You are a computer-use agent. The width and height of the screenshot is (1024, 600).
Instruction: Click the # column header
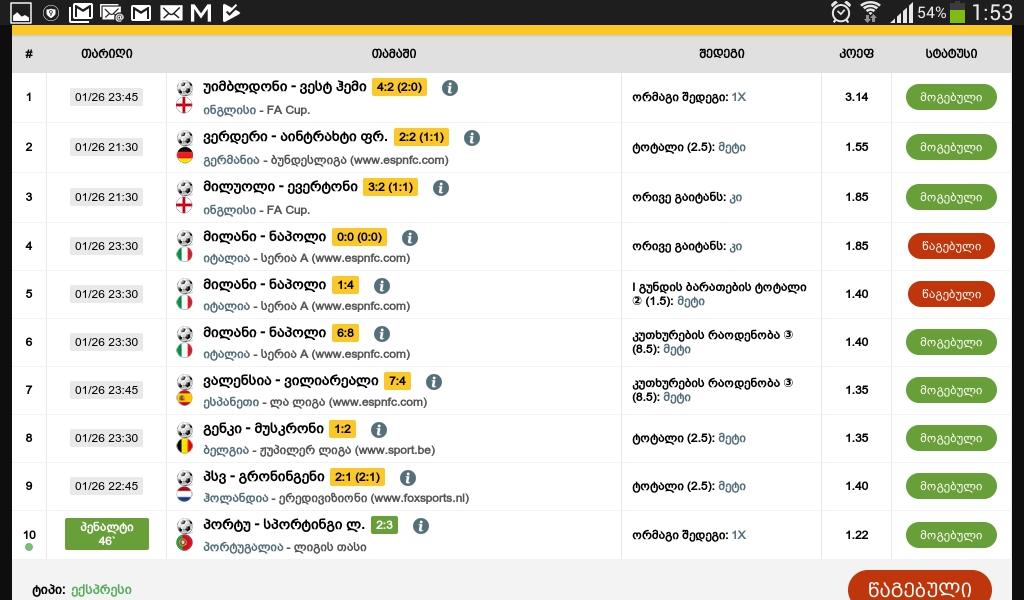[x=29, y=54]
